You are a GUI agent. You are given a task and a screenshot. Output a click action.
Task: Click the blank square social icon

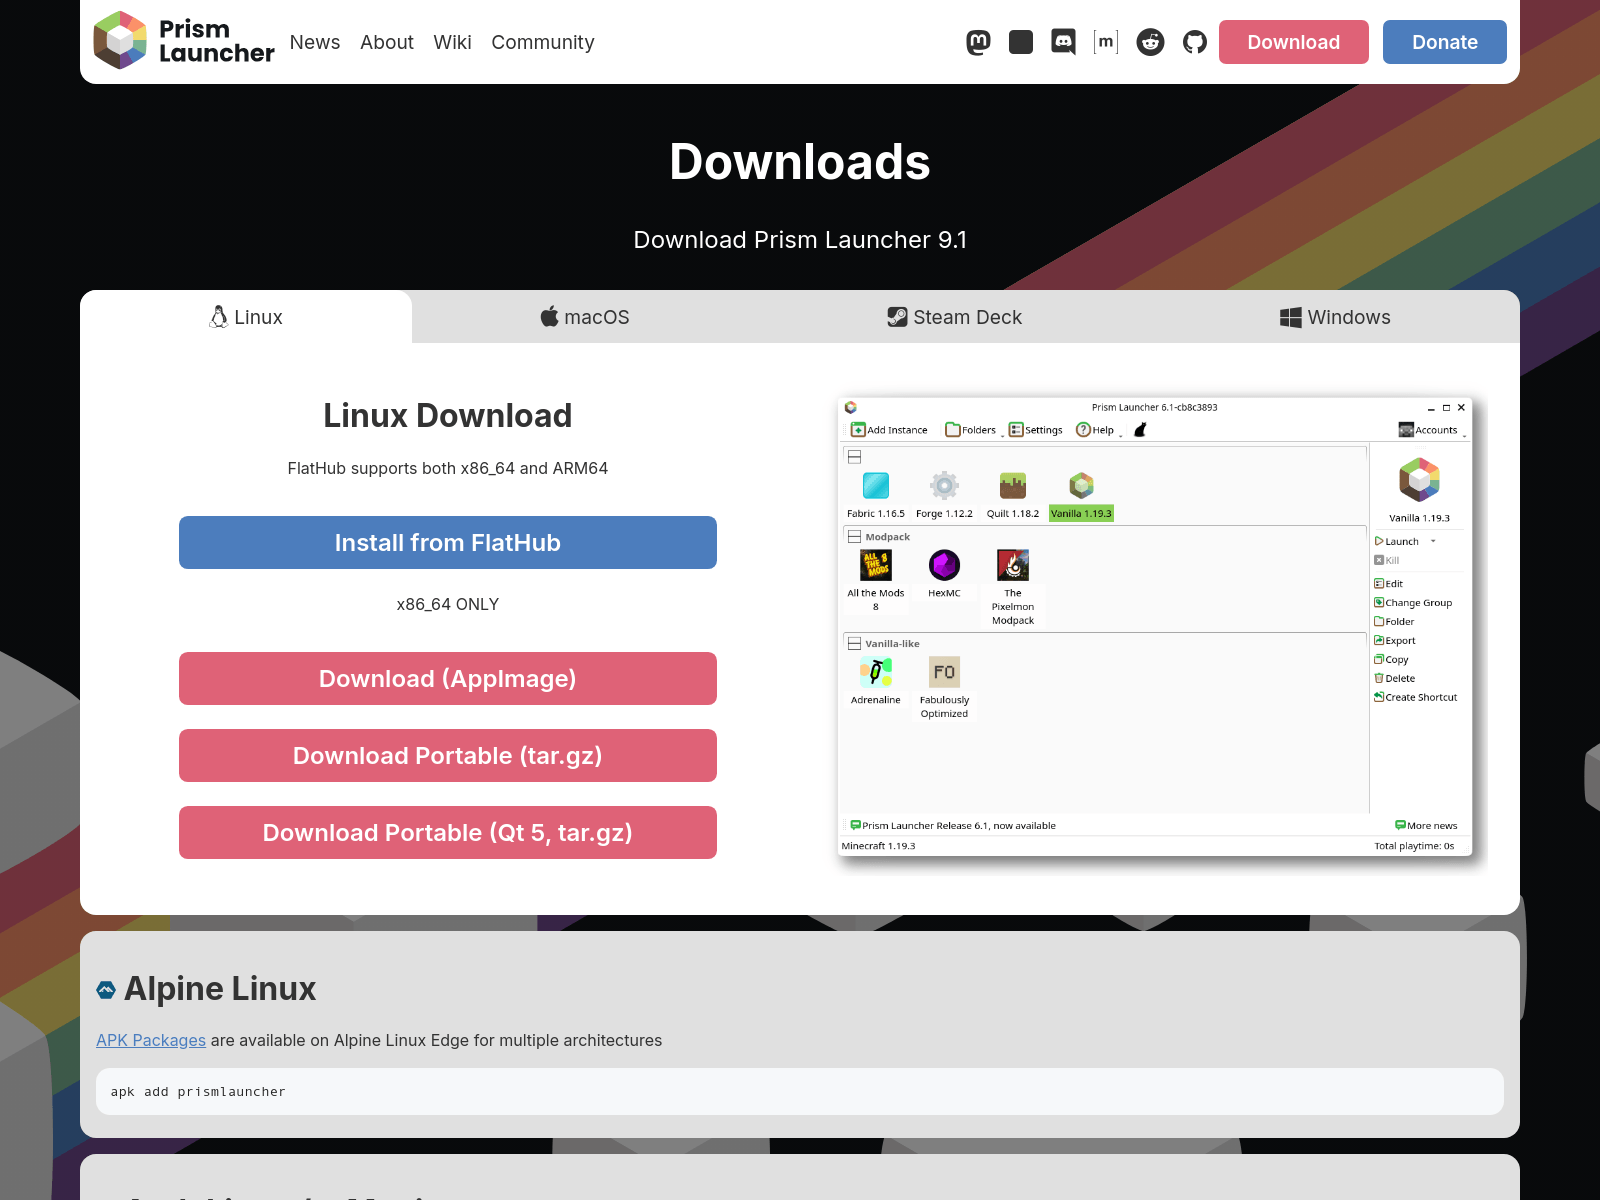[x=1021, y=42]
